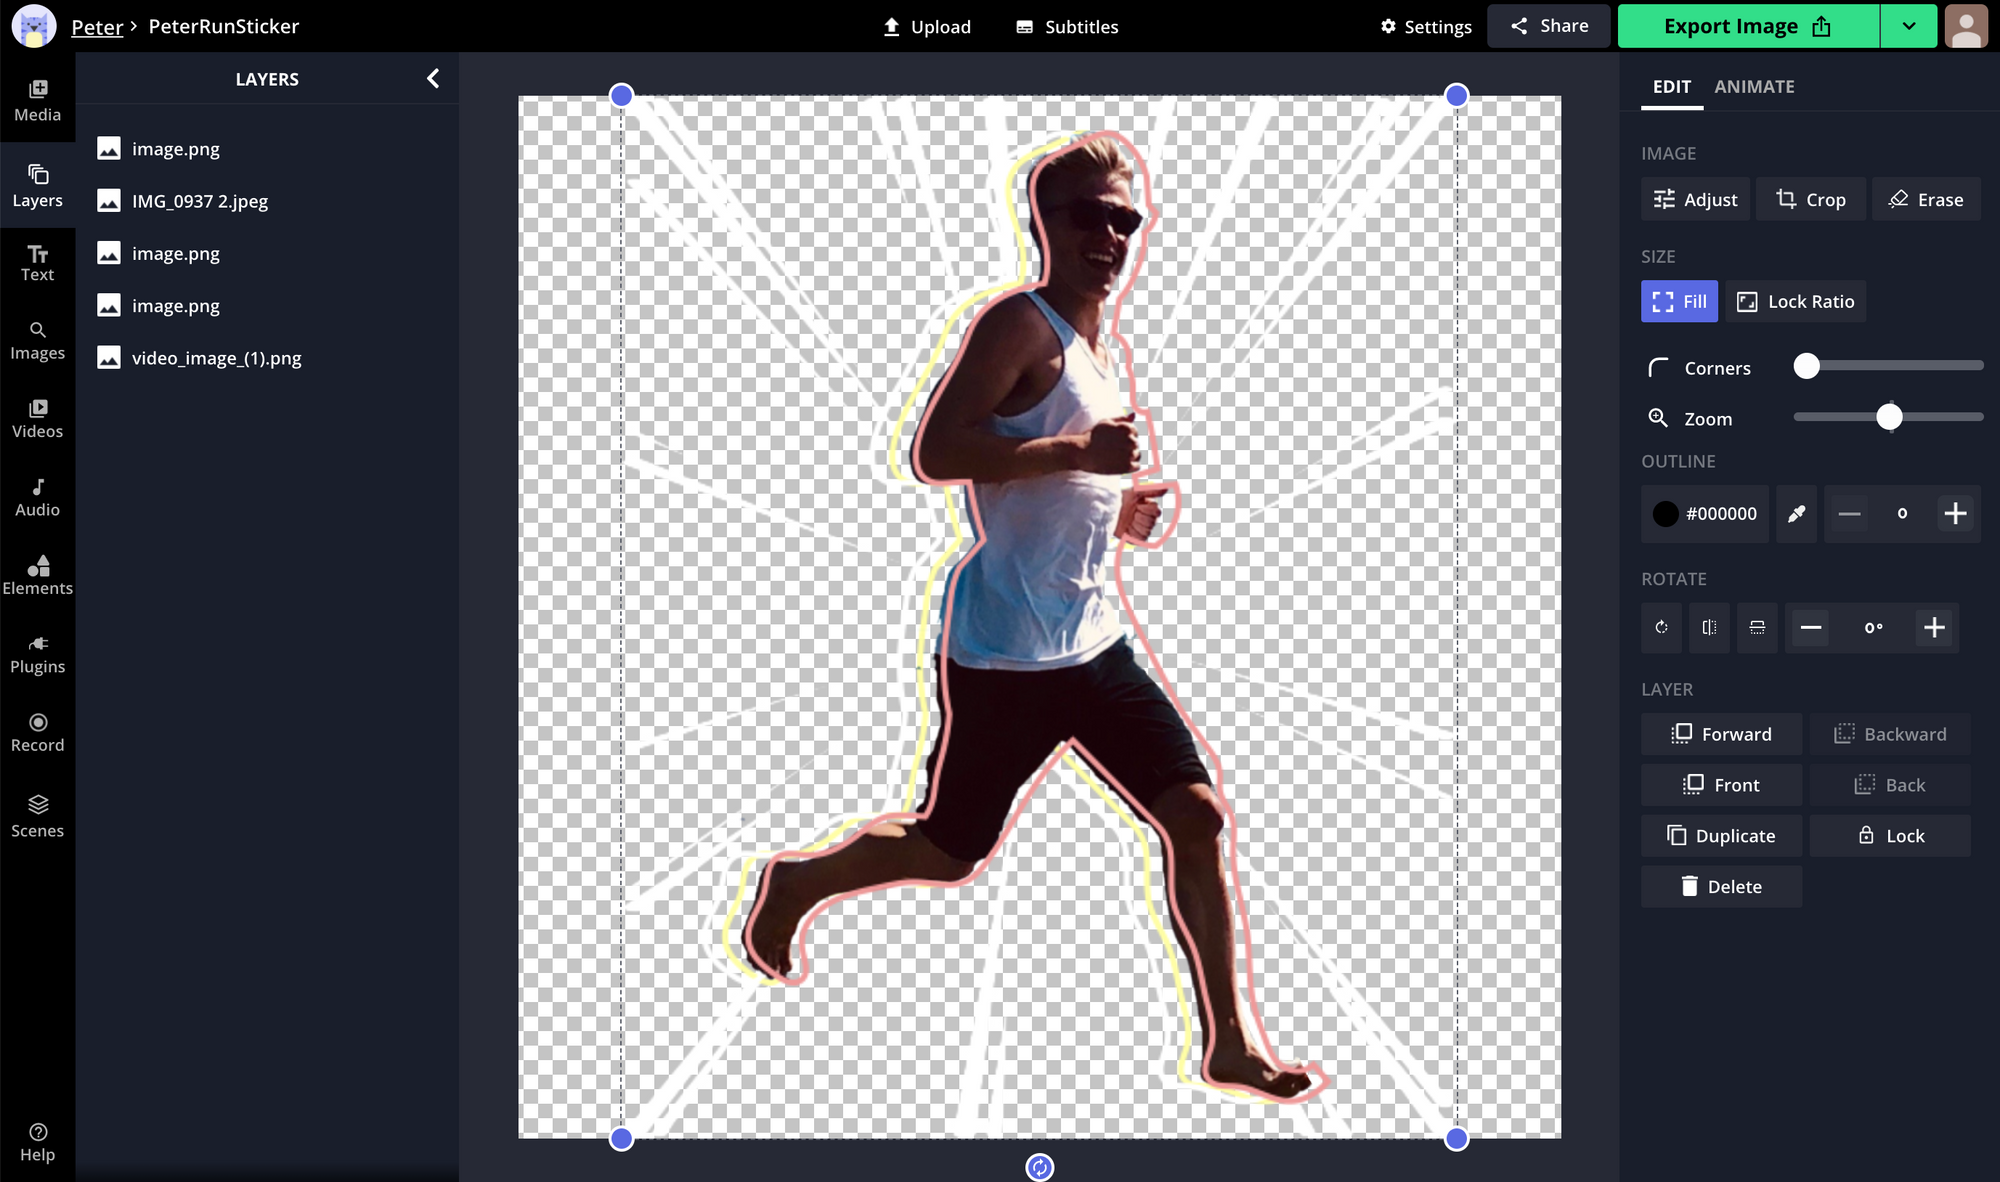Image resolution: width=2000 pixels, height=1182 pixels.
Task: Open the Record panel
Action: pyautogui.click(x=37, y=730)
